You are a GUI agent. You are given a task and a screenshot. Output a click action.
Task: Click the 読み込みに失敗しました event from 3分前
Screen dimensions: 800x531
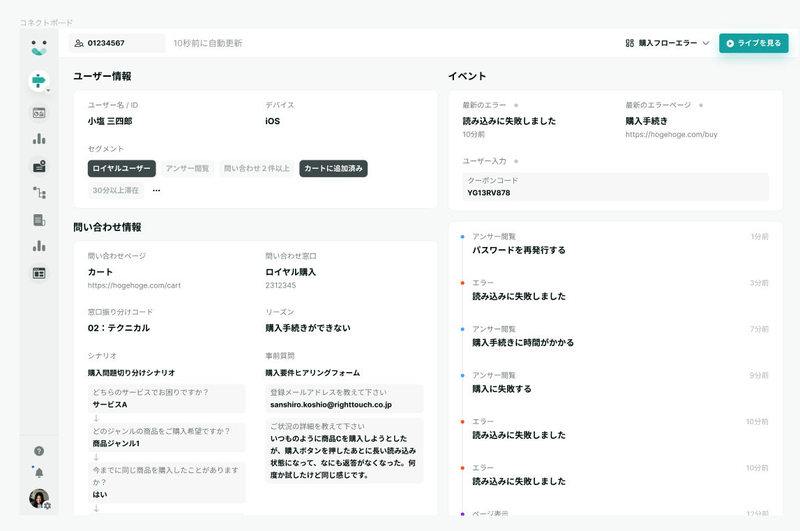pyautogui.click(x=518, y=296)
